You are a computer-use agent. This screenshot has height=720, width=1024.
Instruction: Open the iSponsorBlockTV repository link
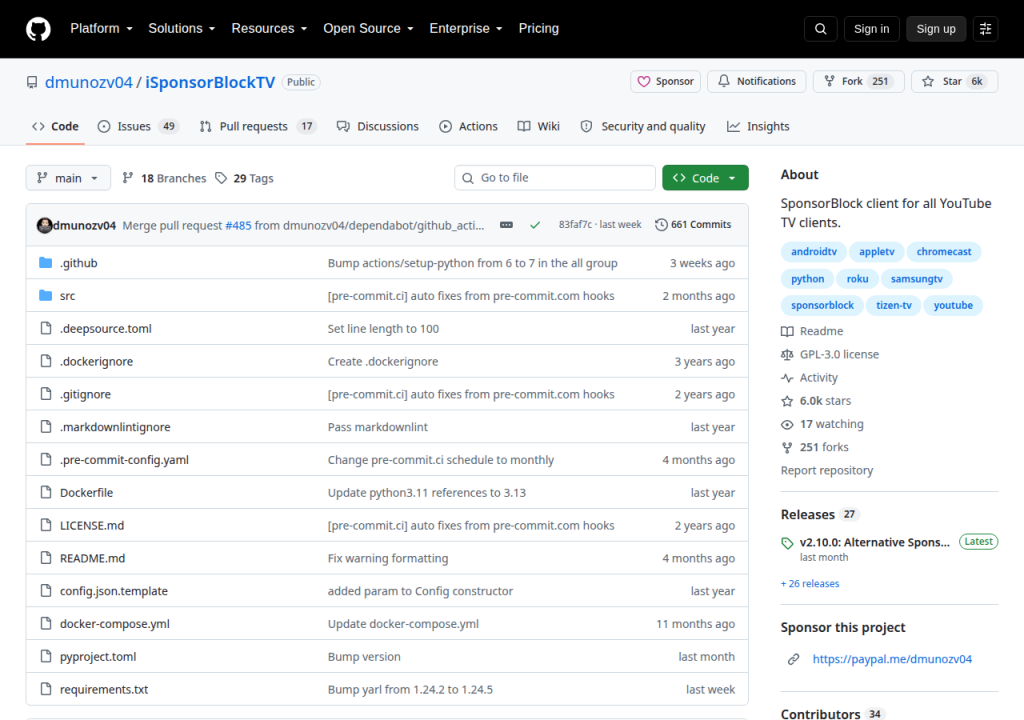tap(210, 82)
